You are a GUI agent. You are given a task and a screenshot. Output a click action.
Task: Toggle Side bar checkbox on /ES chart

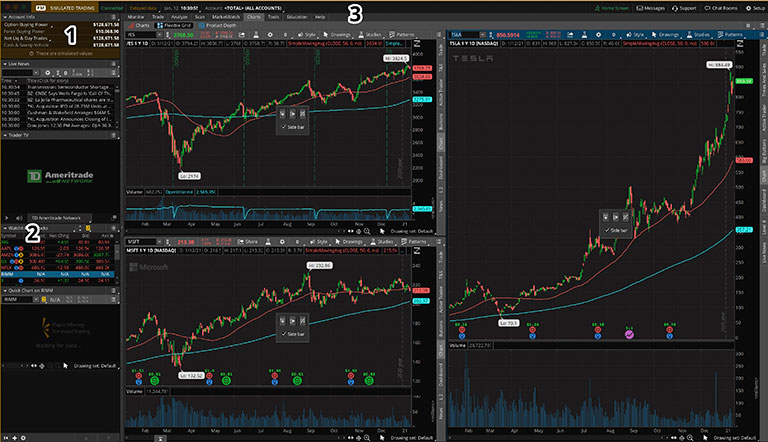coord(284,127)
